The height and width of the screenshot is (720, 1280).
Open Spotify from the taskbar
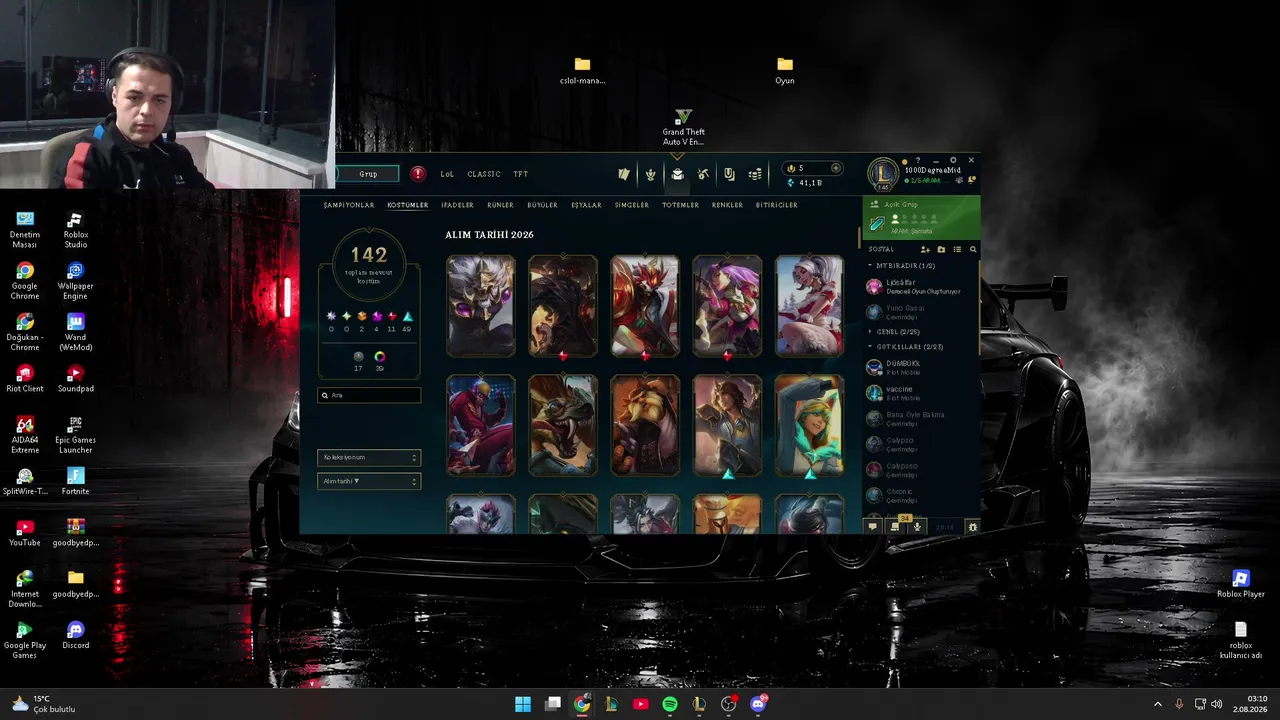pyautogui.click(x=670, y=704)
